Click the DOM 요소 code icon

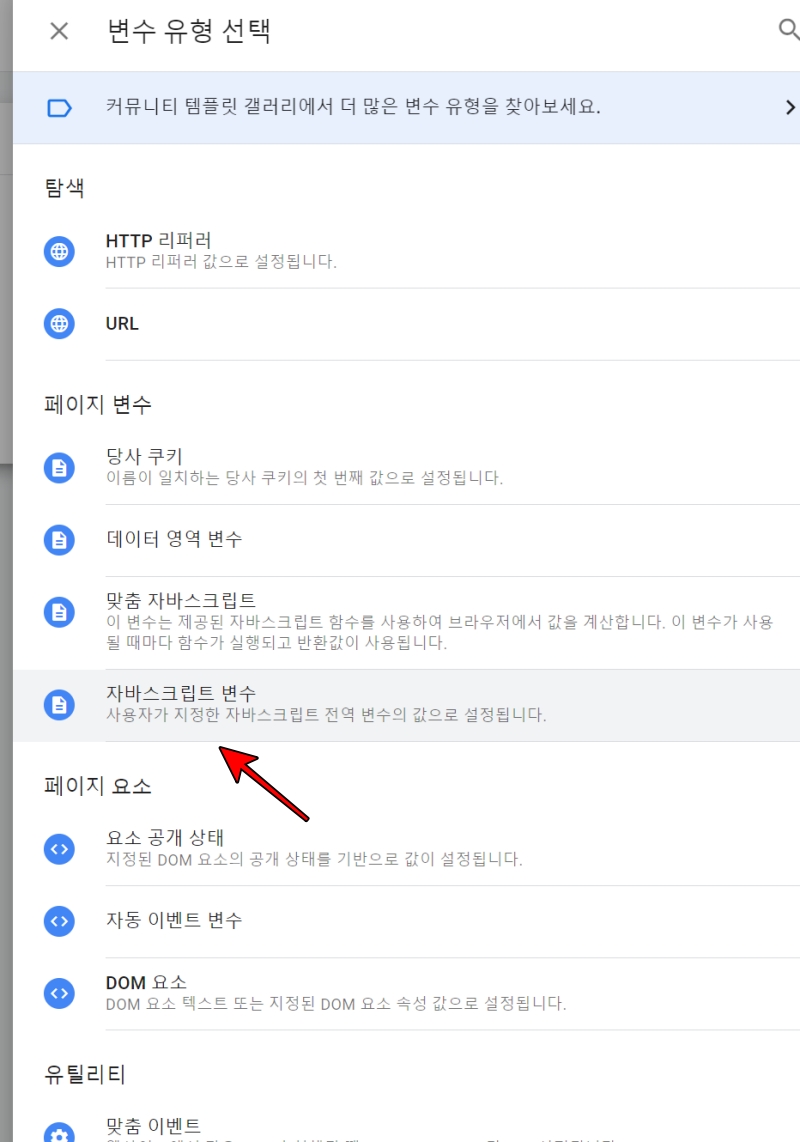[x=59, y=995]
